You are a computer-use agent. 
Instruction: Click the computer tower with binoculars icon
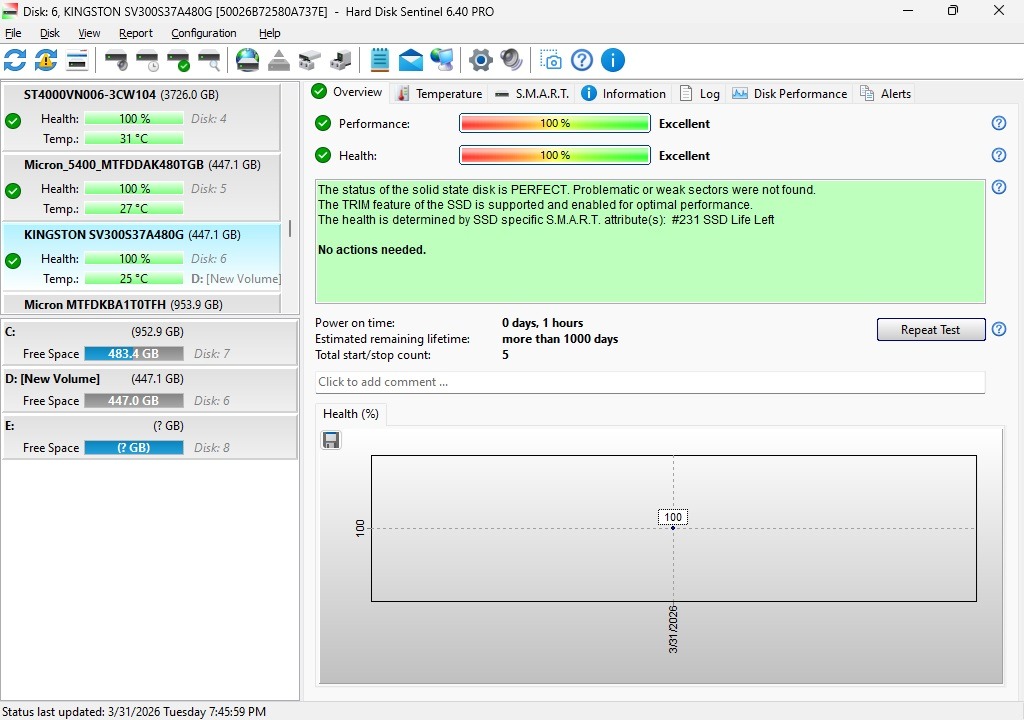[340, 60]
